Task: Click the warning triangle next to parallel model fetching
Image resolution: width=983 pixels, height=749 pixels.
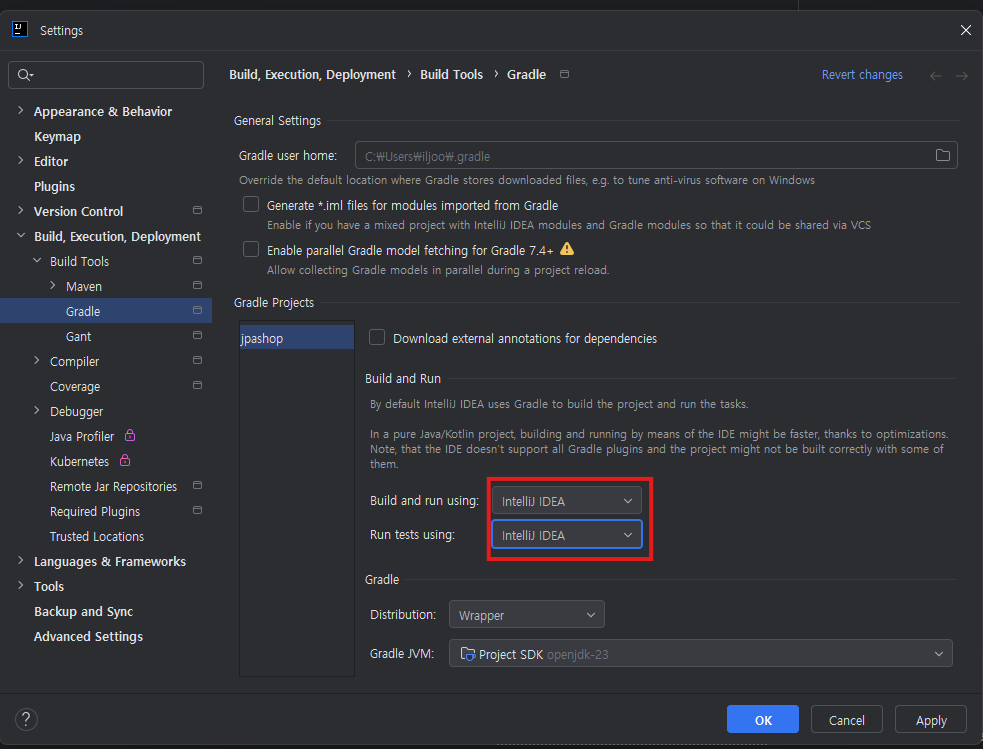Action: pyautogui.click(x=567, y=249)
